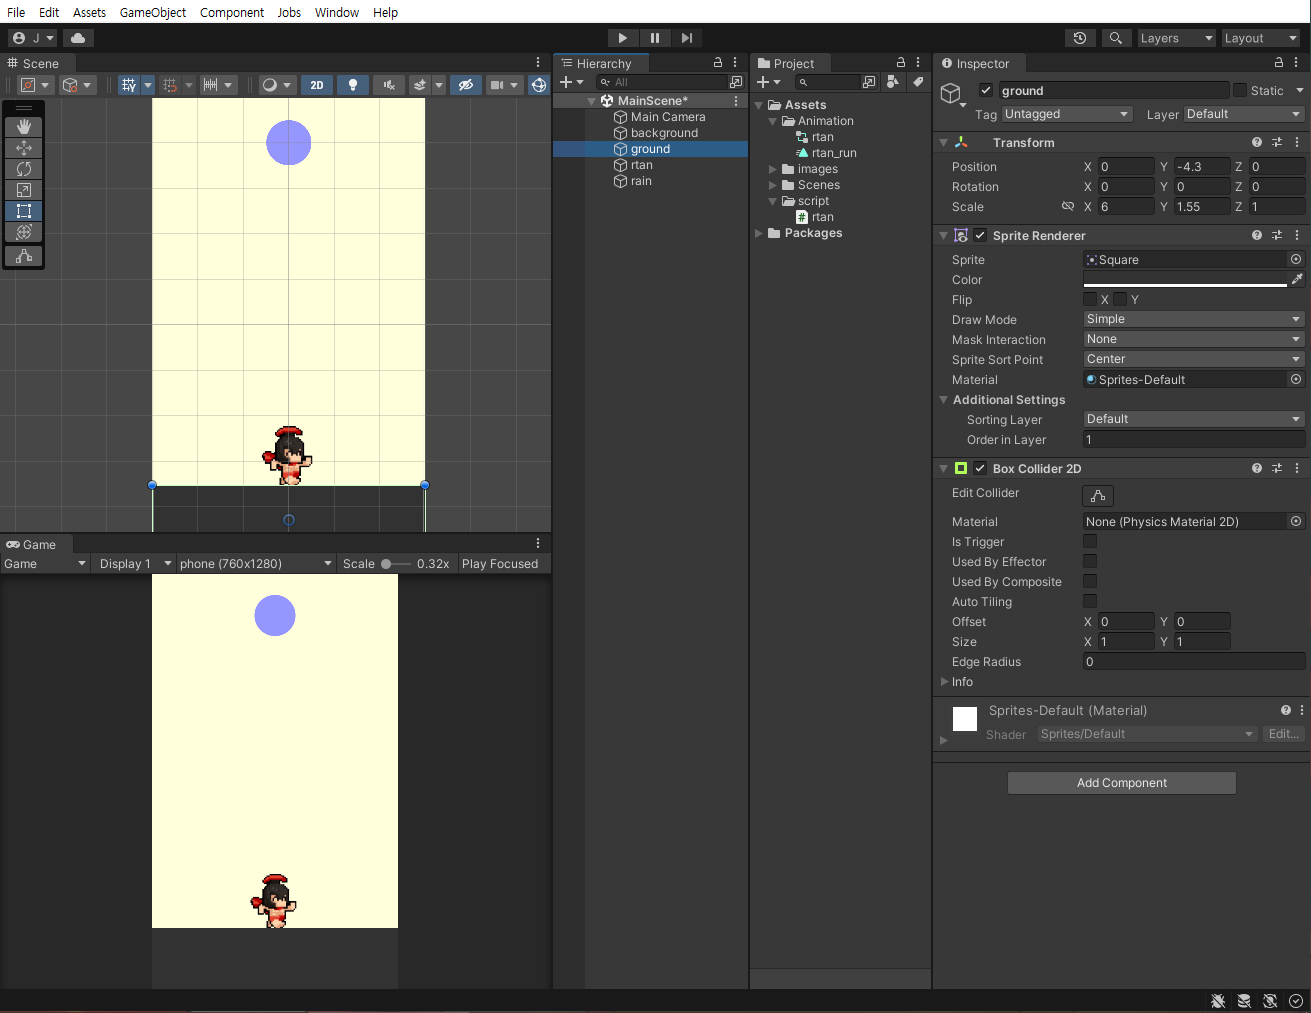The width and height of the screenshot is (1311, 1013).
Task: Open the phone (760x1280) resolution dropdown
Action: 256,563
